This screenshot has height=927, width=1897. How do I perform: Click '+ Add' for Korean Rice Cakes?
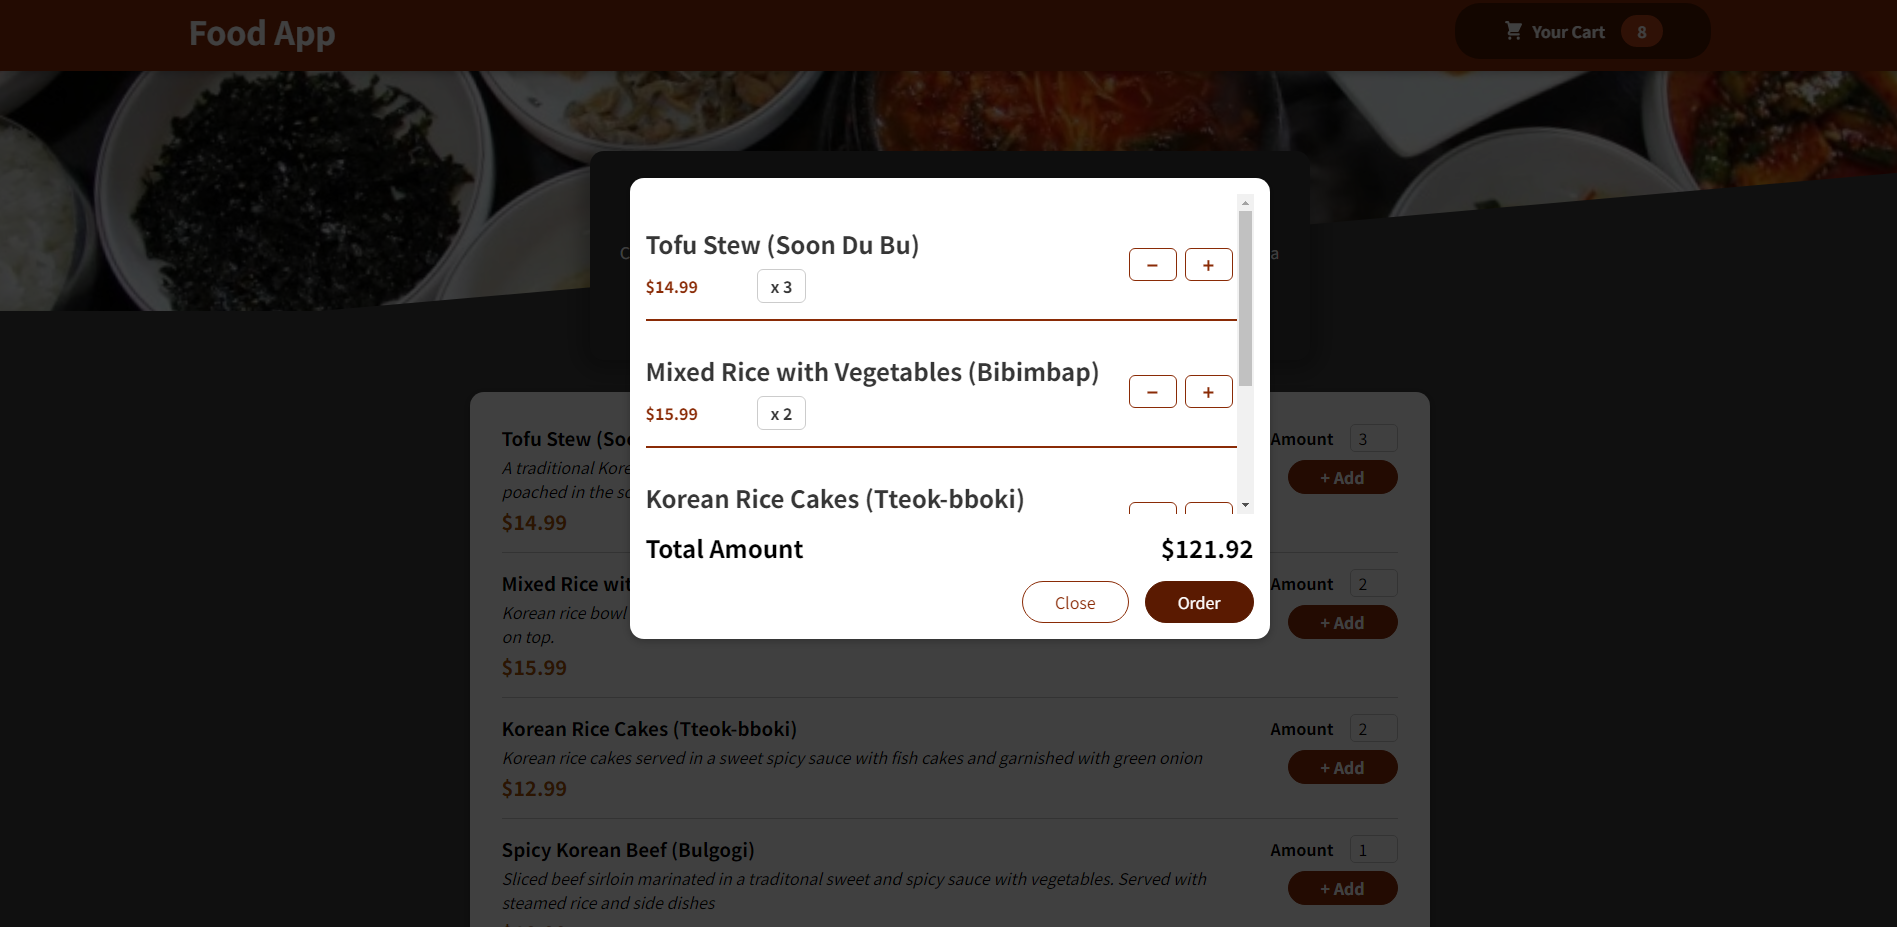click(1342, 767)
